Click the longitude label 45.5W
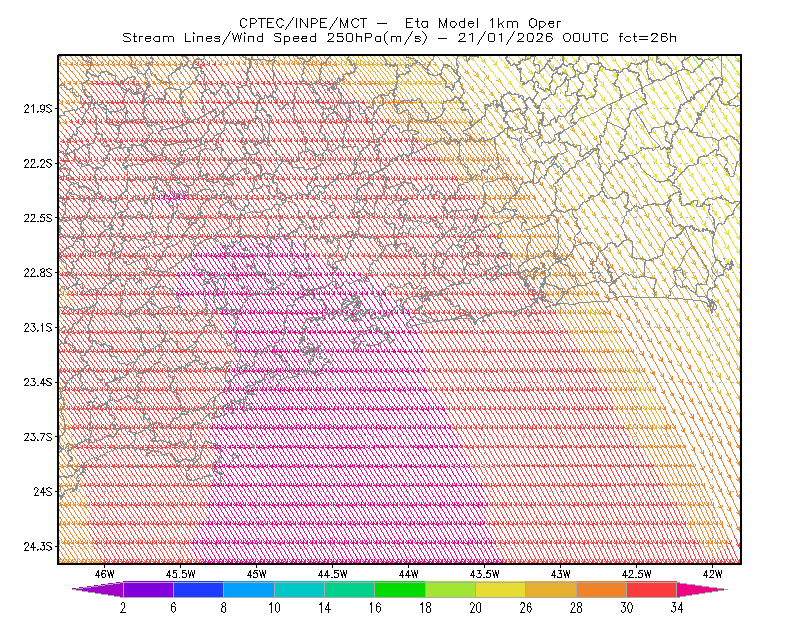The height and width of the screenshot is (618, 800). pos(181,574)
